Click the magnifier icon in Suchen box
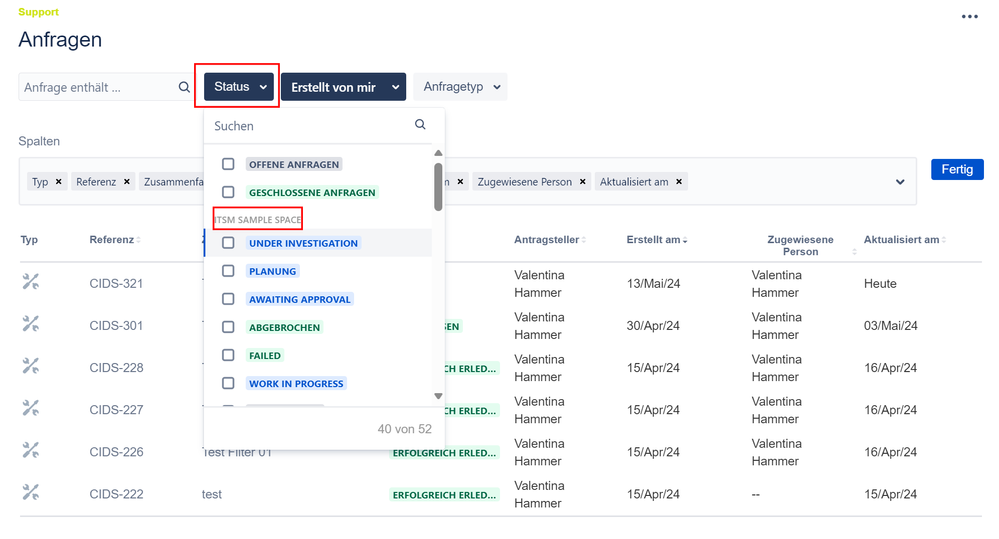 pyautogui.click(x=420, y=125)
